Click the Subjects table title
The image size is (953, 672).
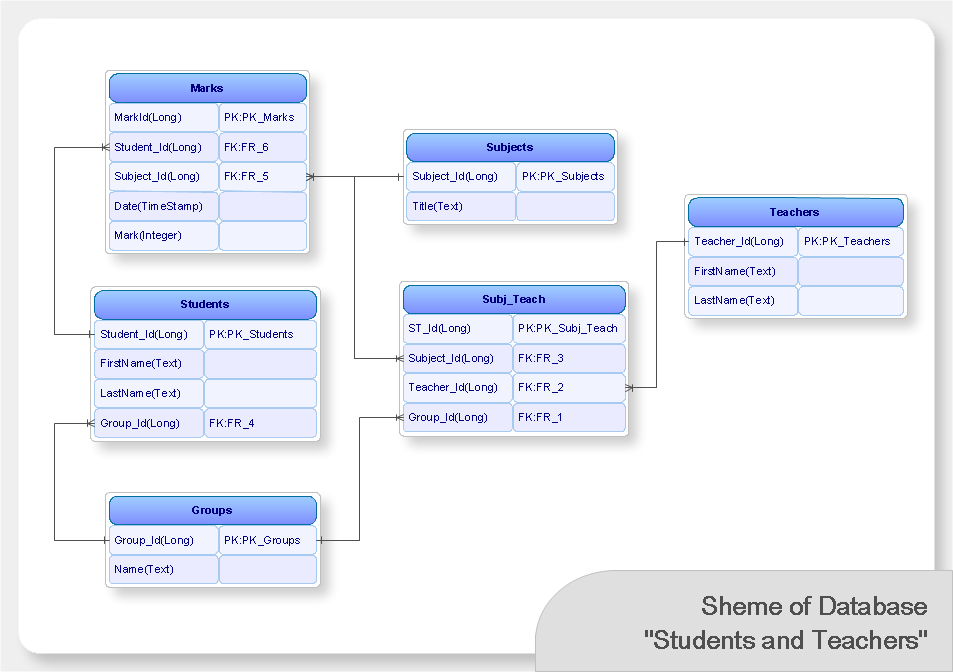510,147
